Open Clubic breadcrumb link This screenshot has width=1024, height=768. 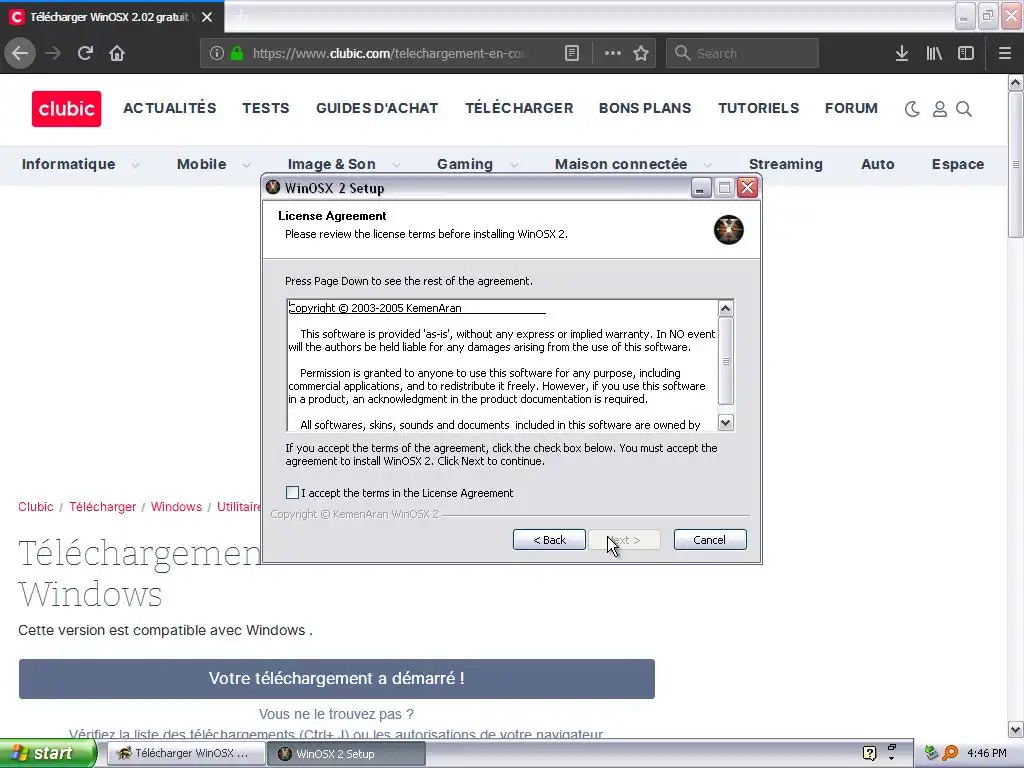tap(36, 507)
